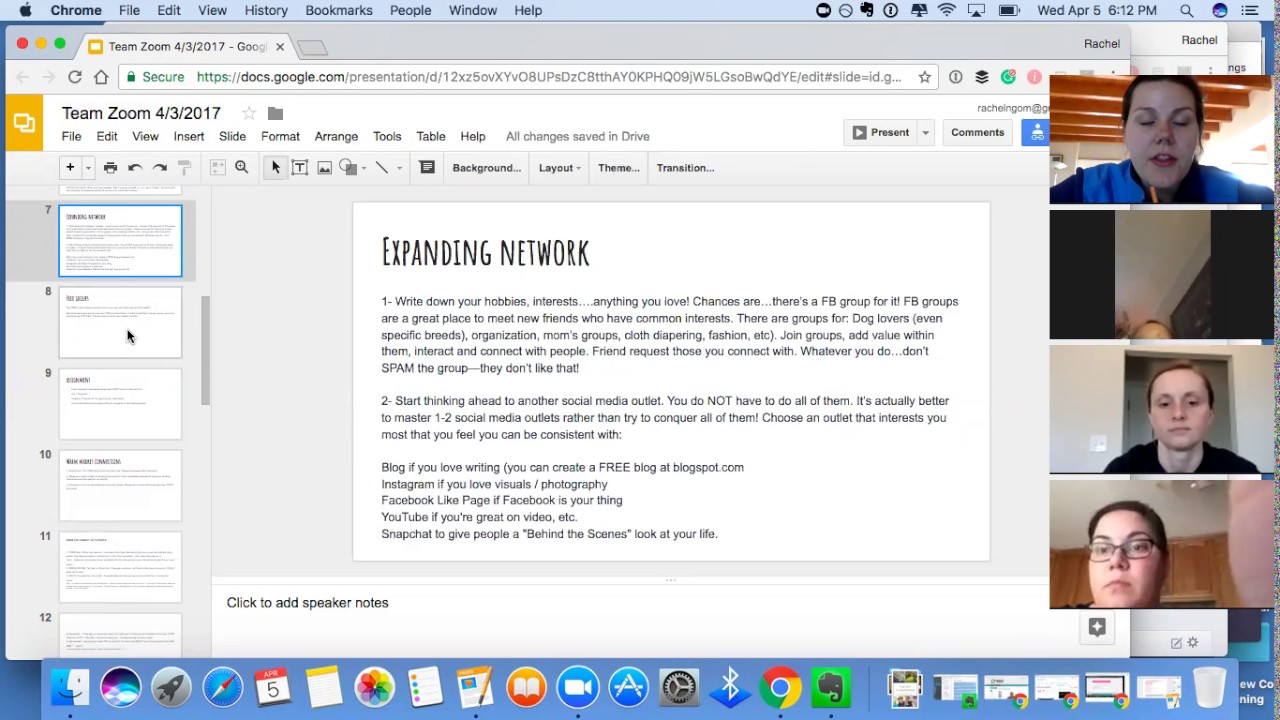Screen dimensions: 1280x720
Task: Expand the Present options arrow
Action: point(926,132)
